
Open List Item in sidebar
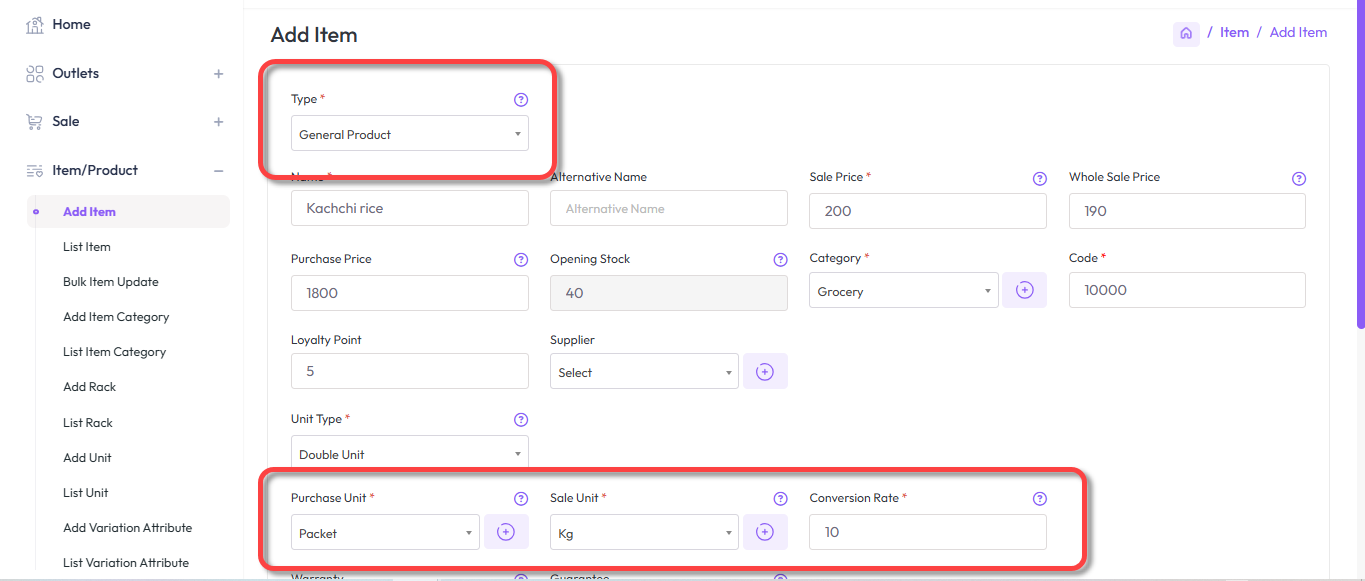pyautogui.click(x=87, y=247)
